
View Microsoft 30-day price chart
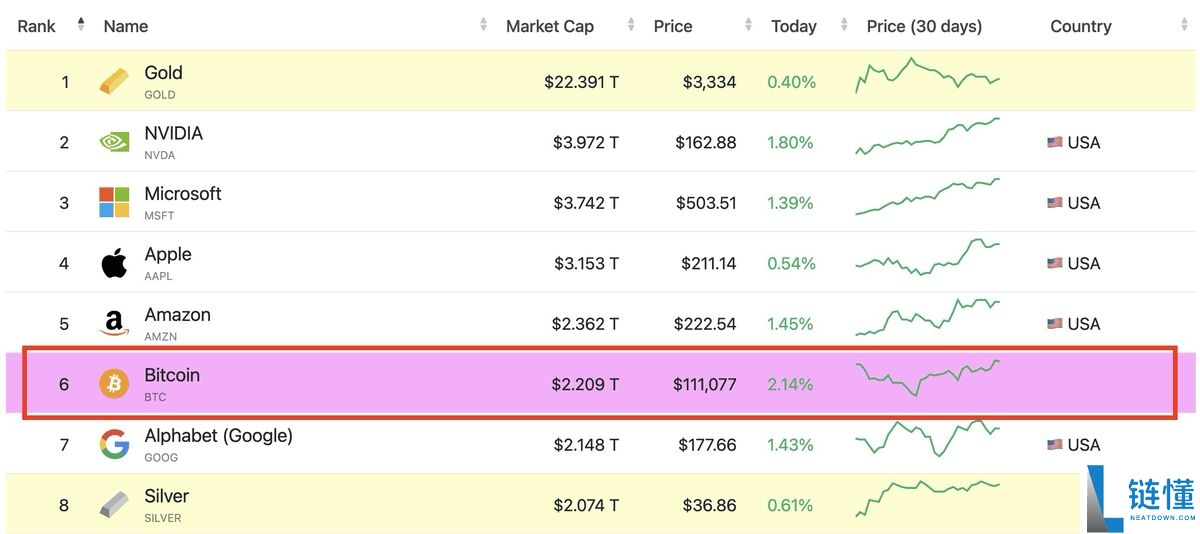927,197
